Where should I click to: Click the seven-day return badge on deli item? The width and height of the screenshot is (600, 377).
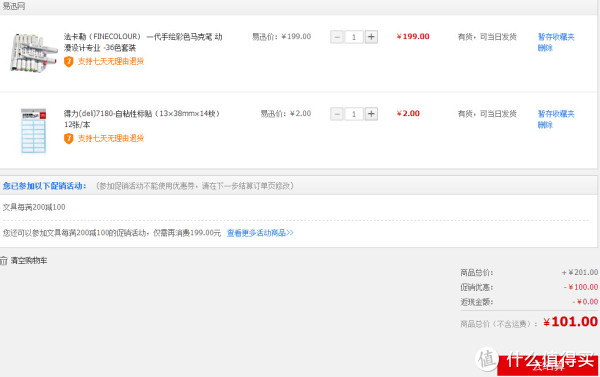[68, 139]
